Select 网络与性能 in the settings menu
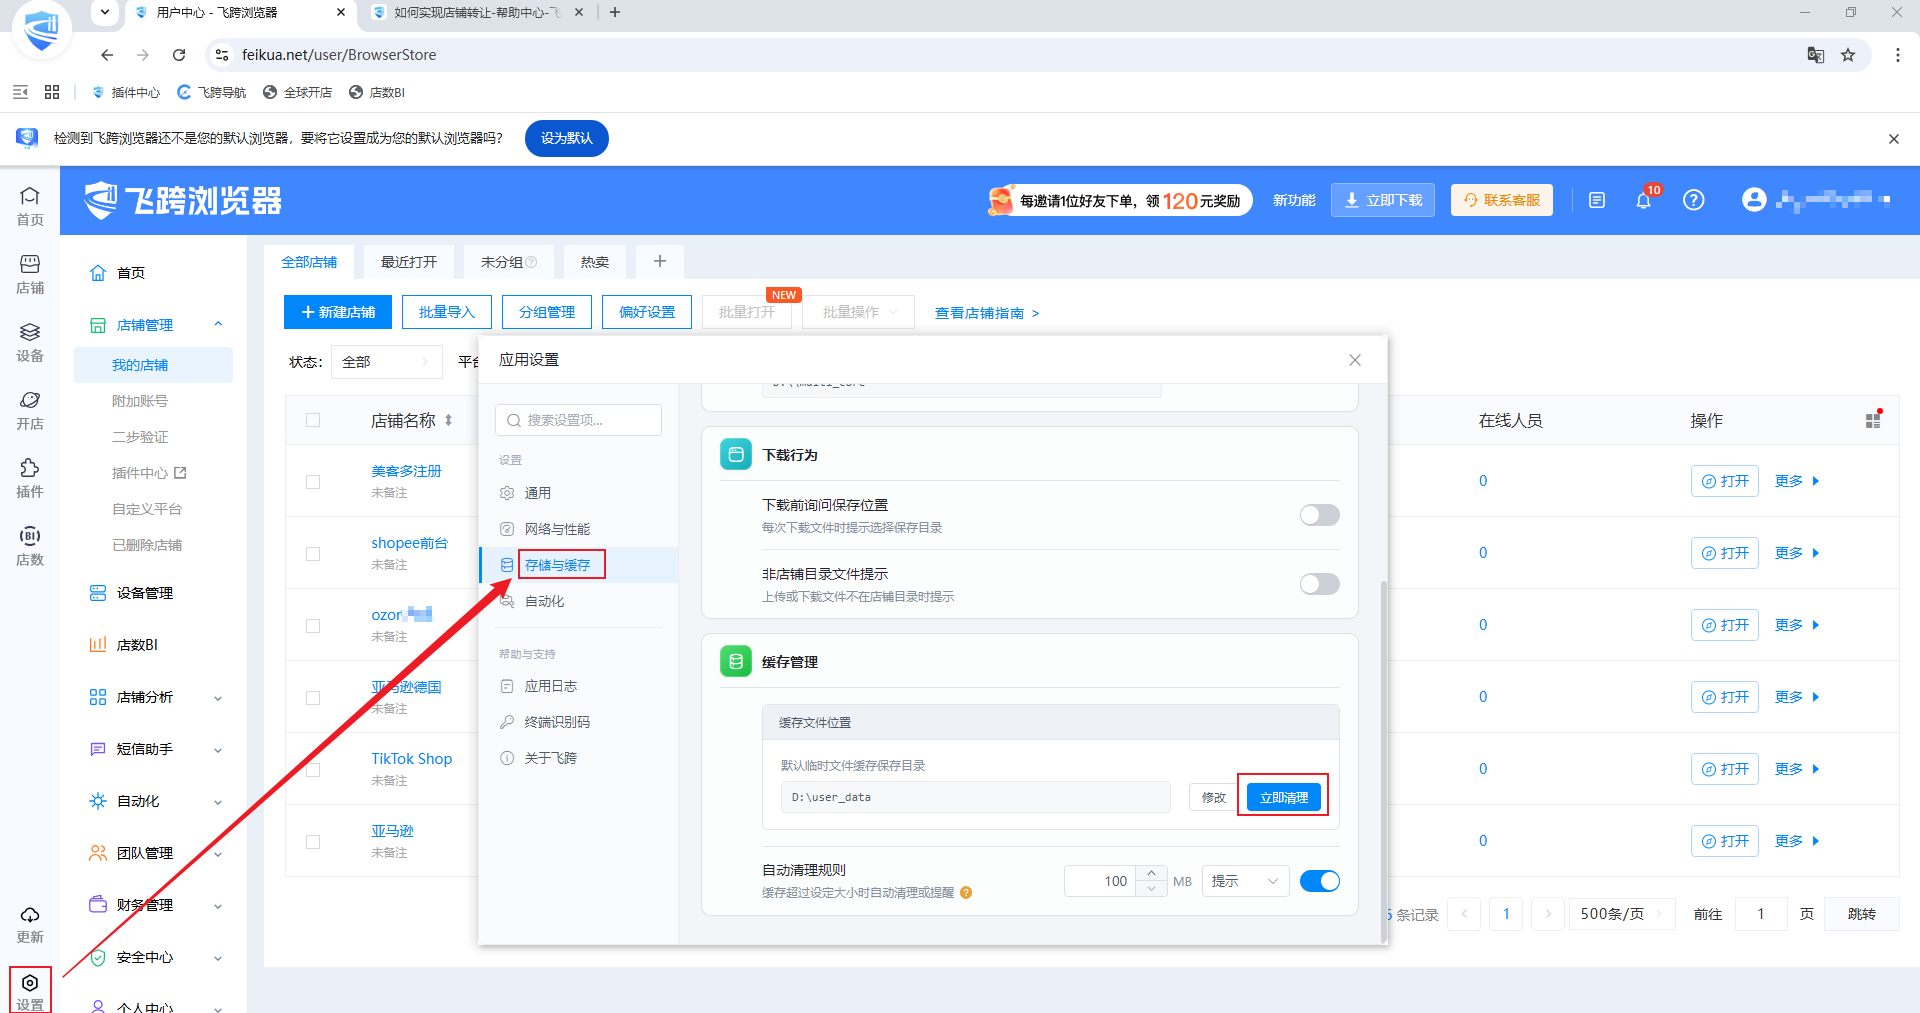Screen dimensions: 1920x1013 (557, 529)
